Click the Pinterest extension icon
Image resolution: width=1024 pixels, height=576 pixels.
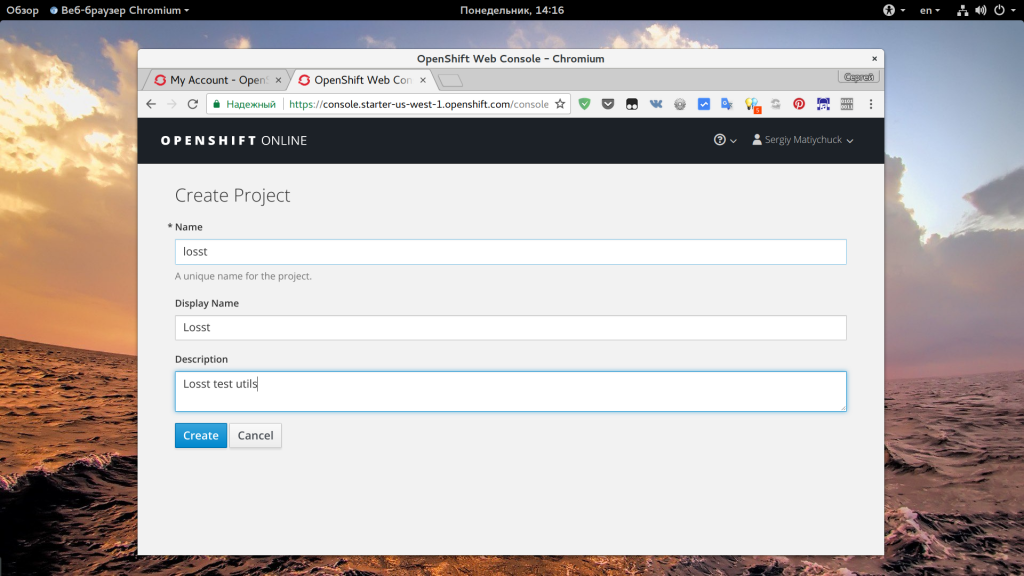click(x=799, y=104)
